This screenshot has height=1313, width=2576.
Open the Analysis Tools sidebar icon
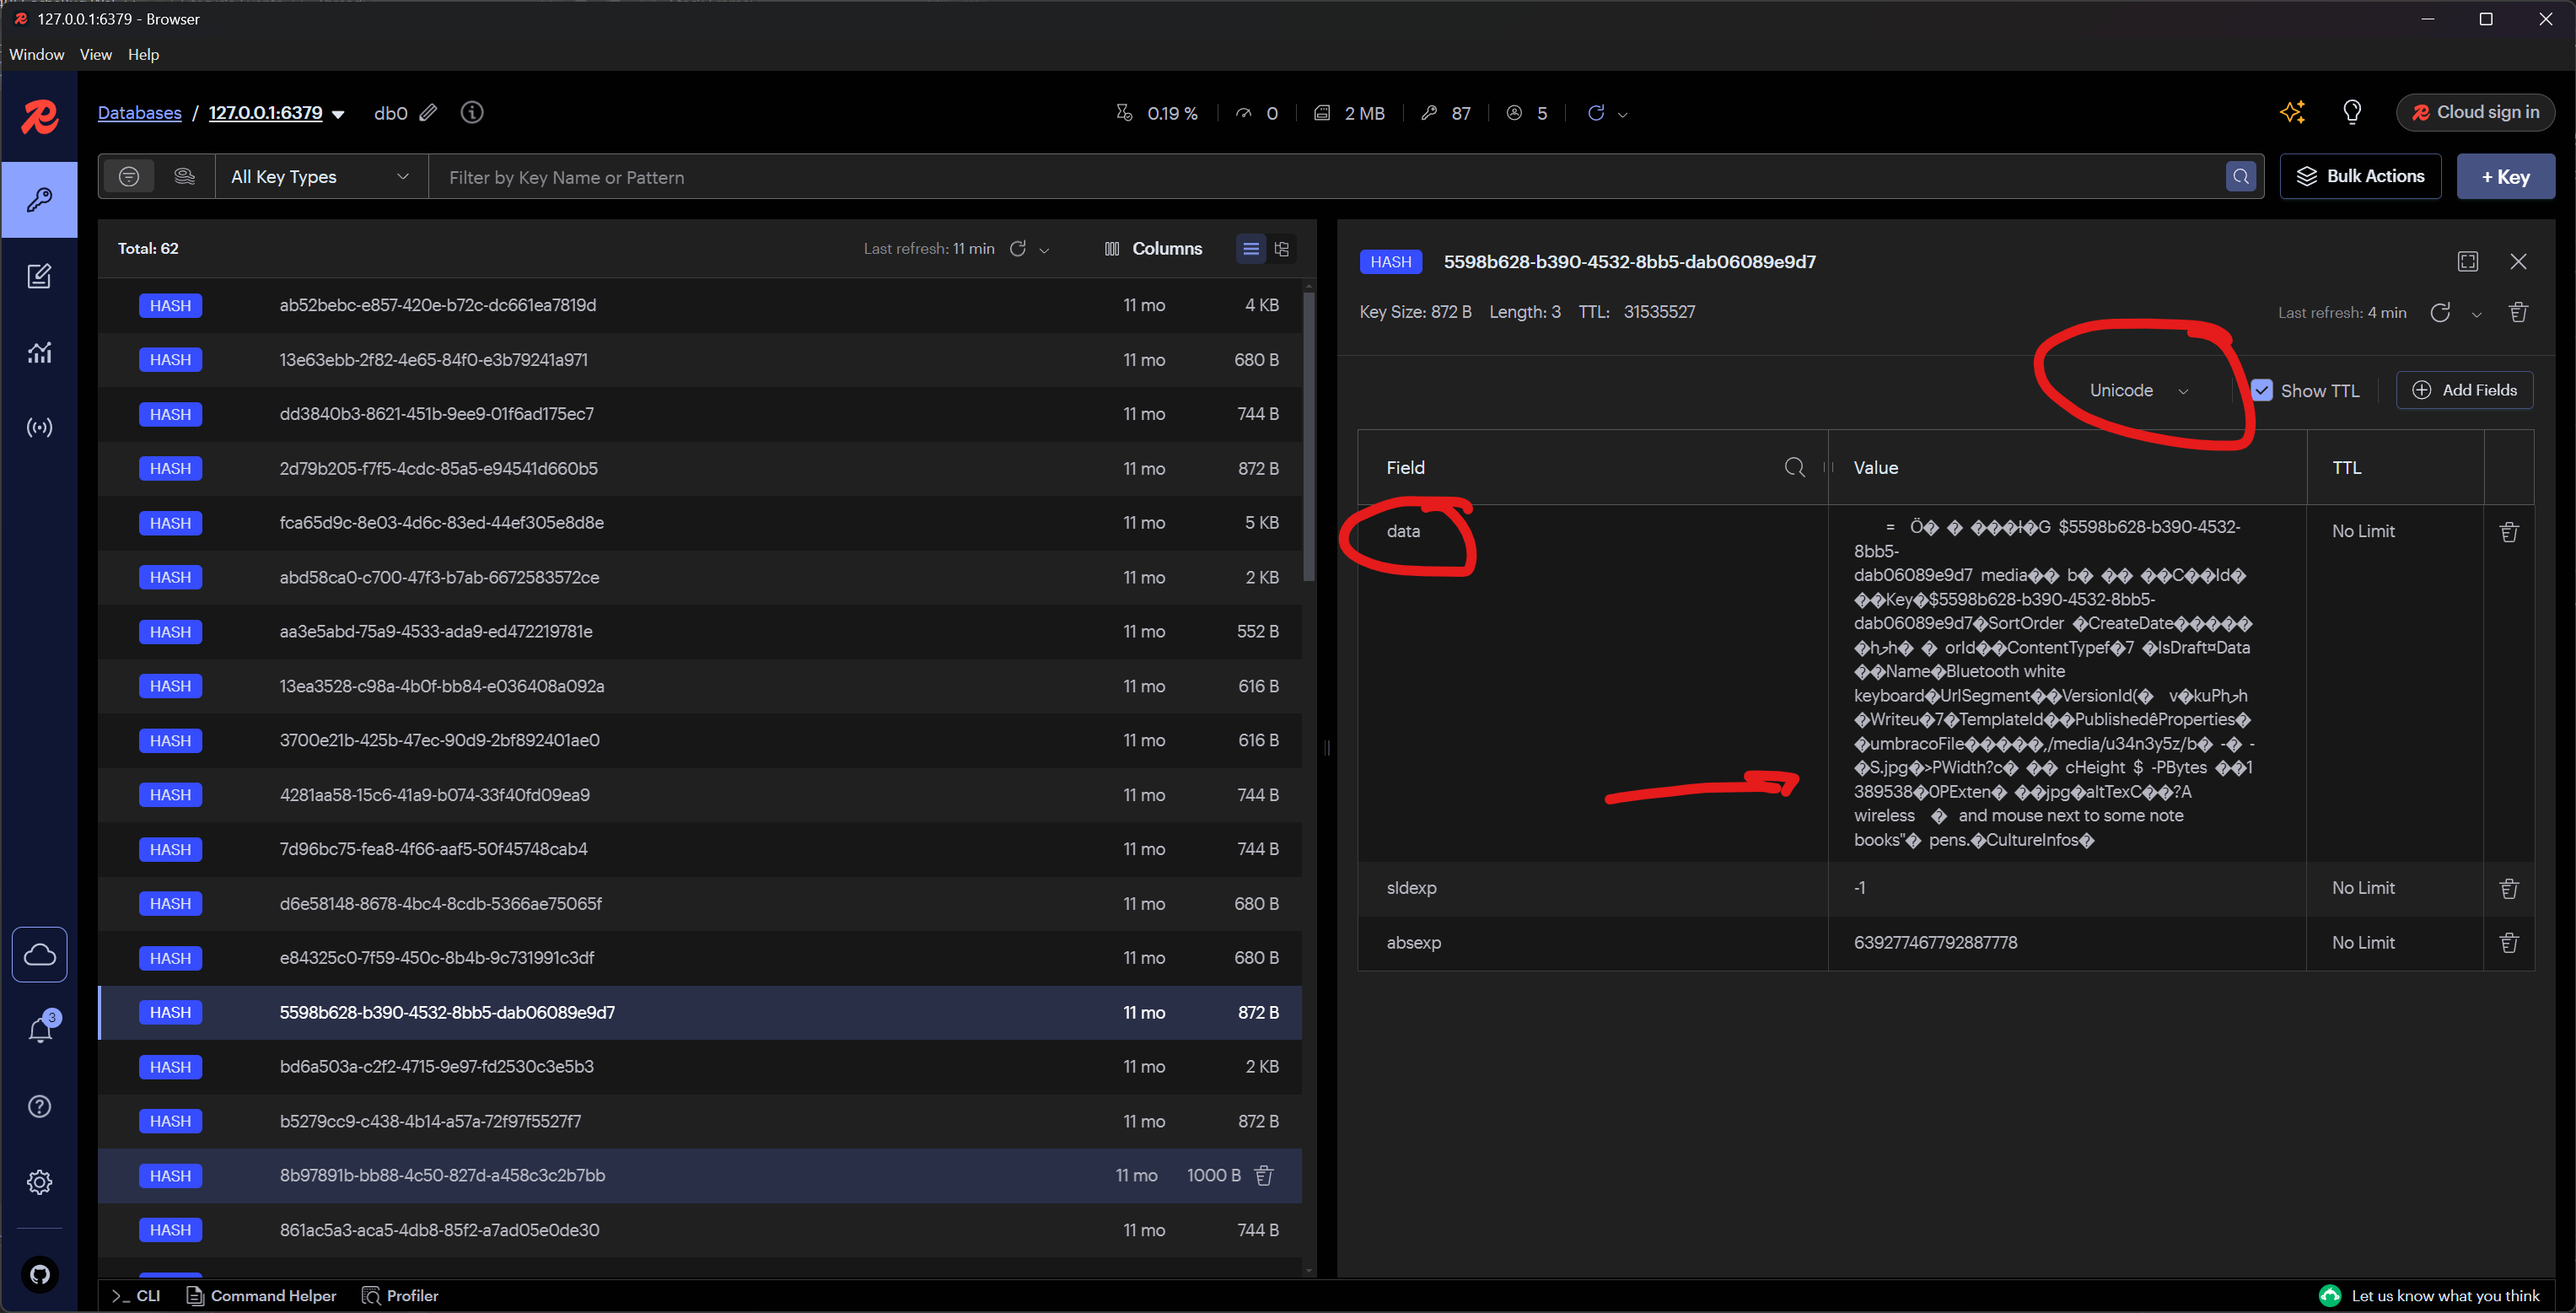[39, 352]
